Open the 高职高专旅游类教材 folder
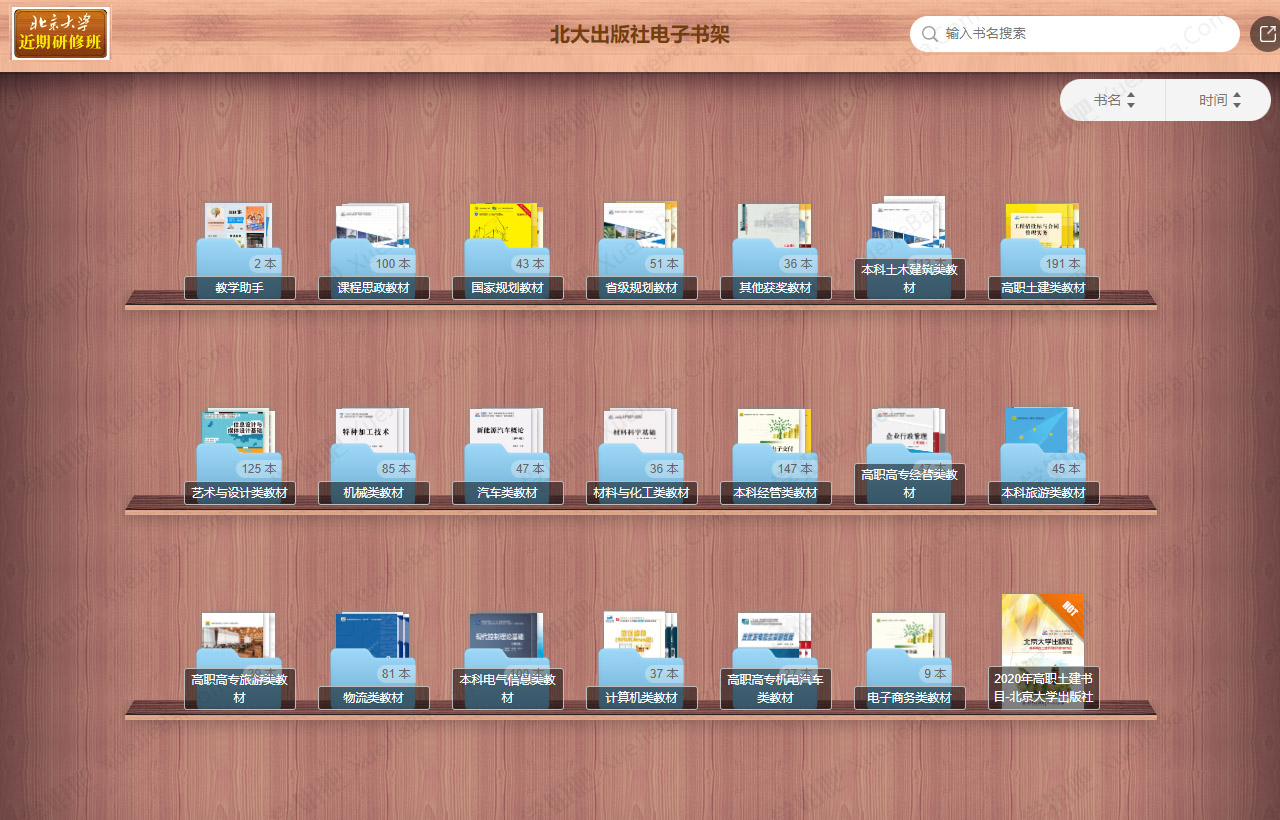 tap(239, 660)
